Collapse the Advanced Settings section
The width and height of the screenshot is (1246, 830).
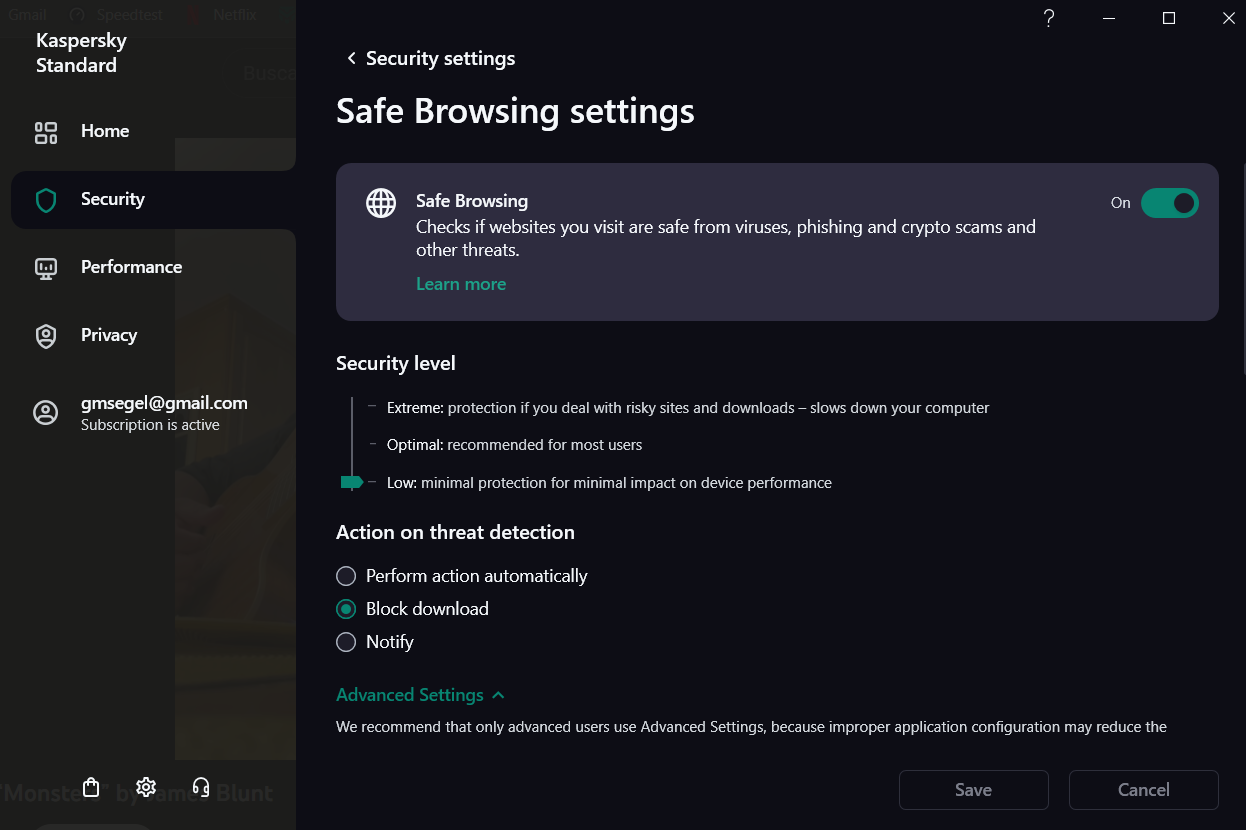(x=420, y=695)
